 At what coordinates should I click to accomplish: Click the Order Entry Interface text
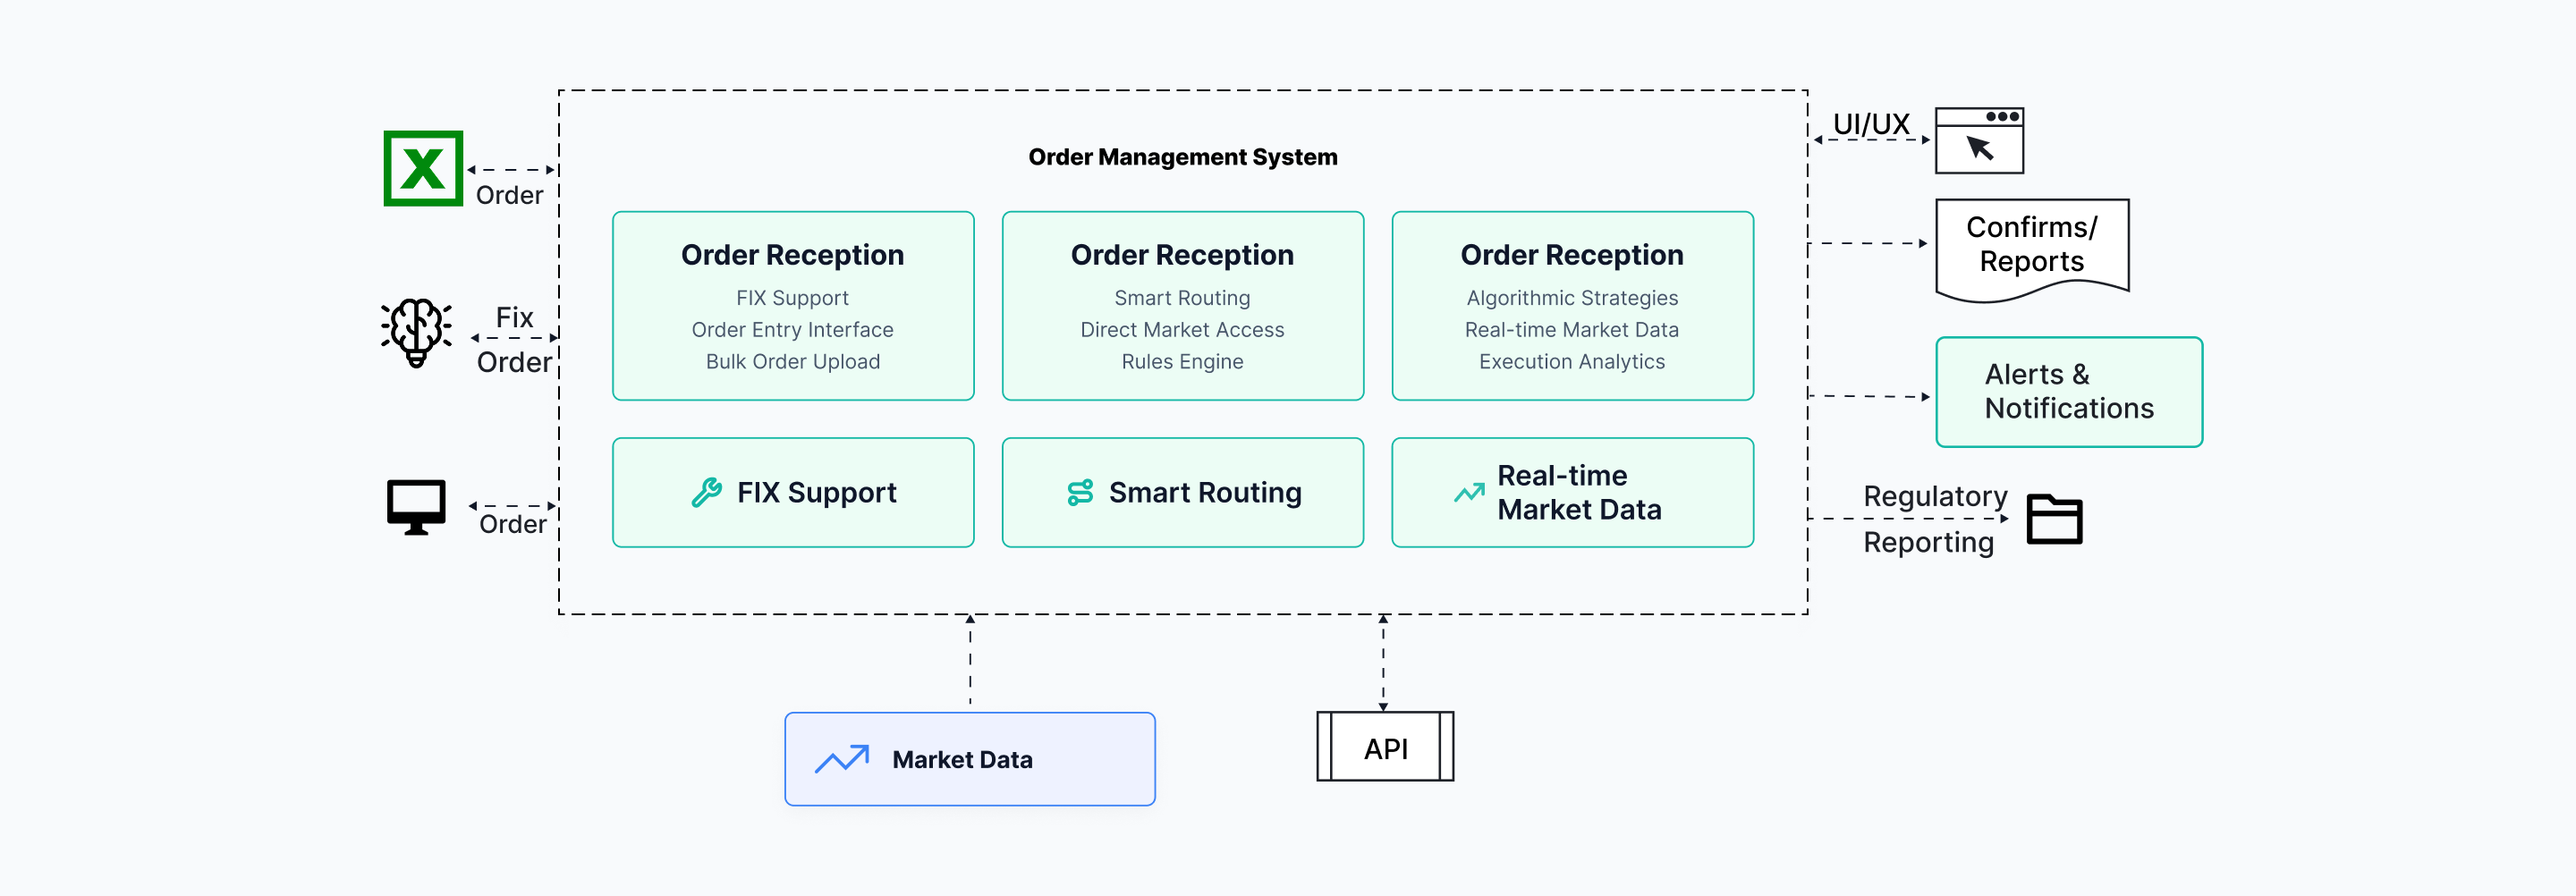click(793, 330)
